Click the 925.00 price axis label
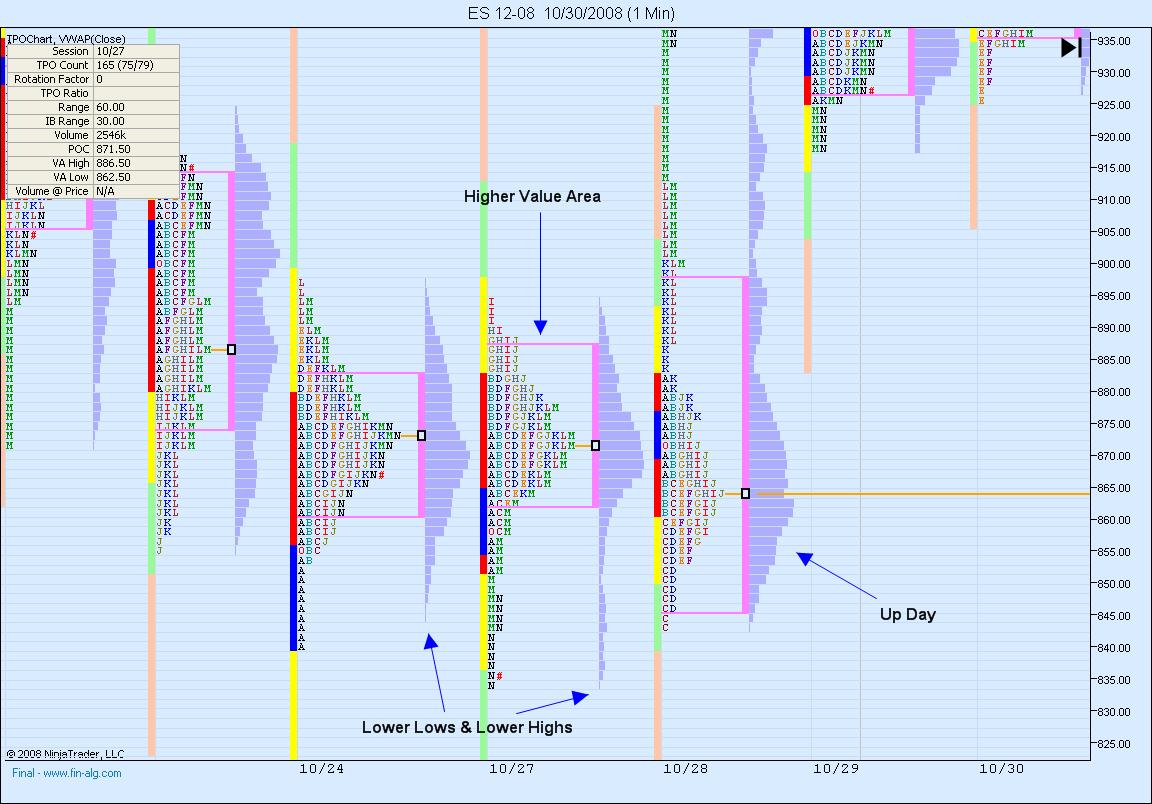 pyautogui.click(x=1114, y=105)
